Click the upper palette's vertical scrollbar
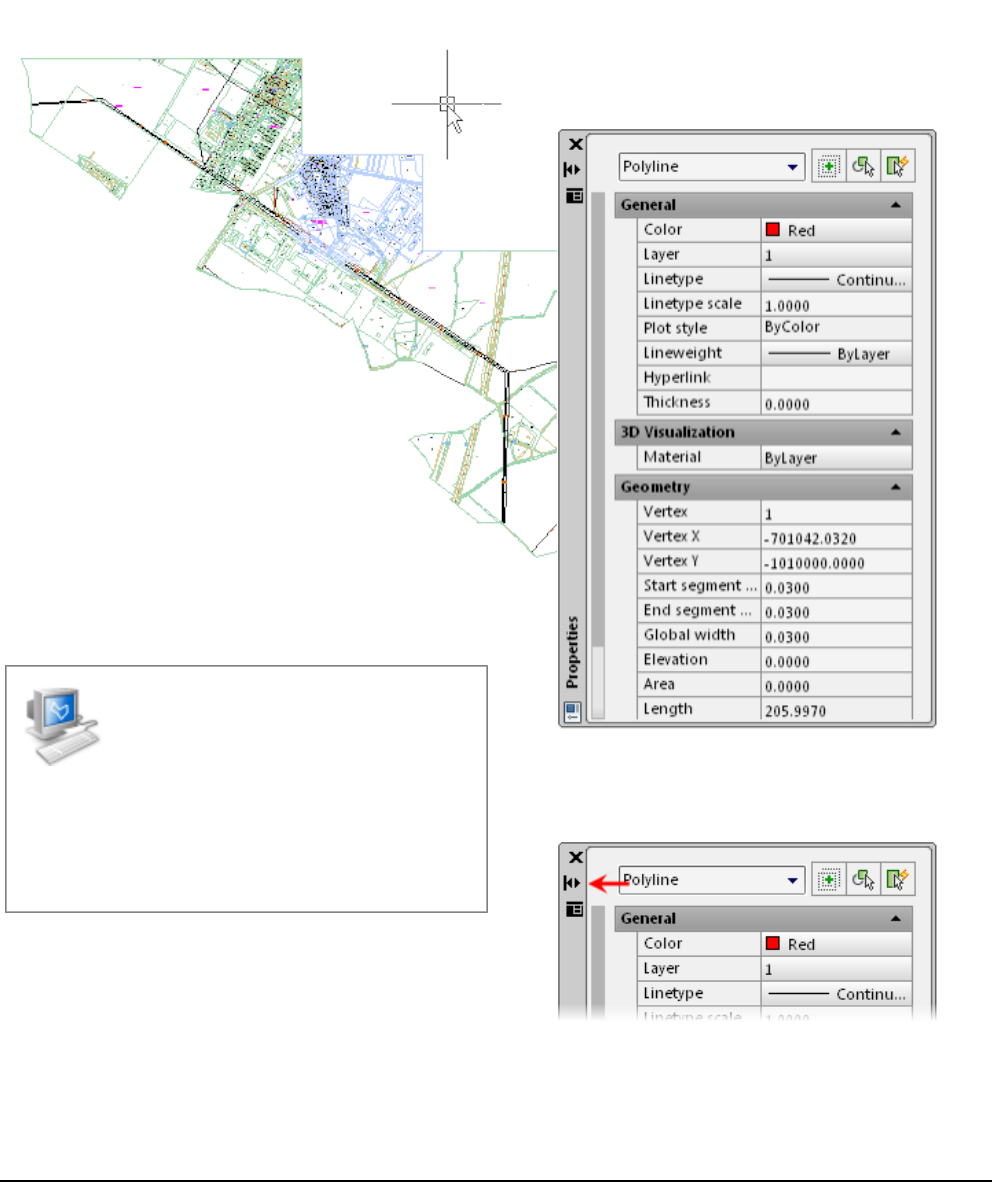 pos(598,456)
